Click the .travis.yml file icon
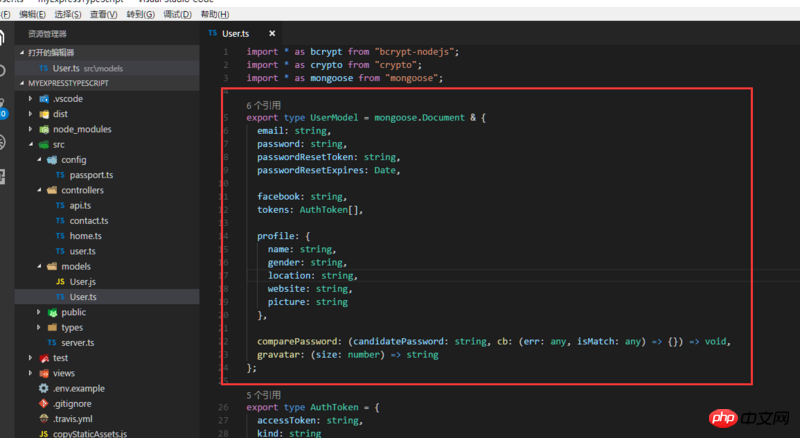This screenshot has width=800, height=438. point(44,419)
